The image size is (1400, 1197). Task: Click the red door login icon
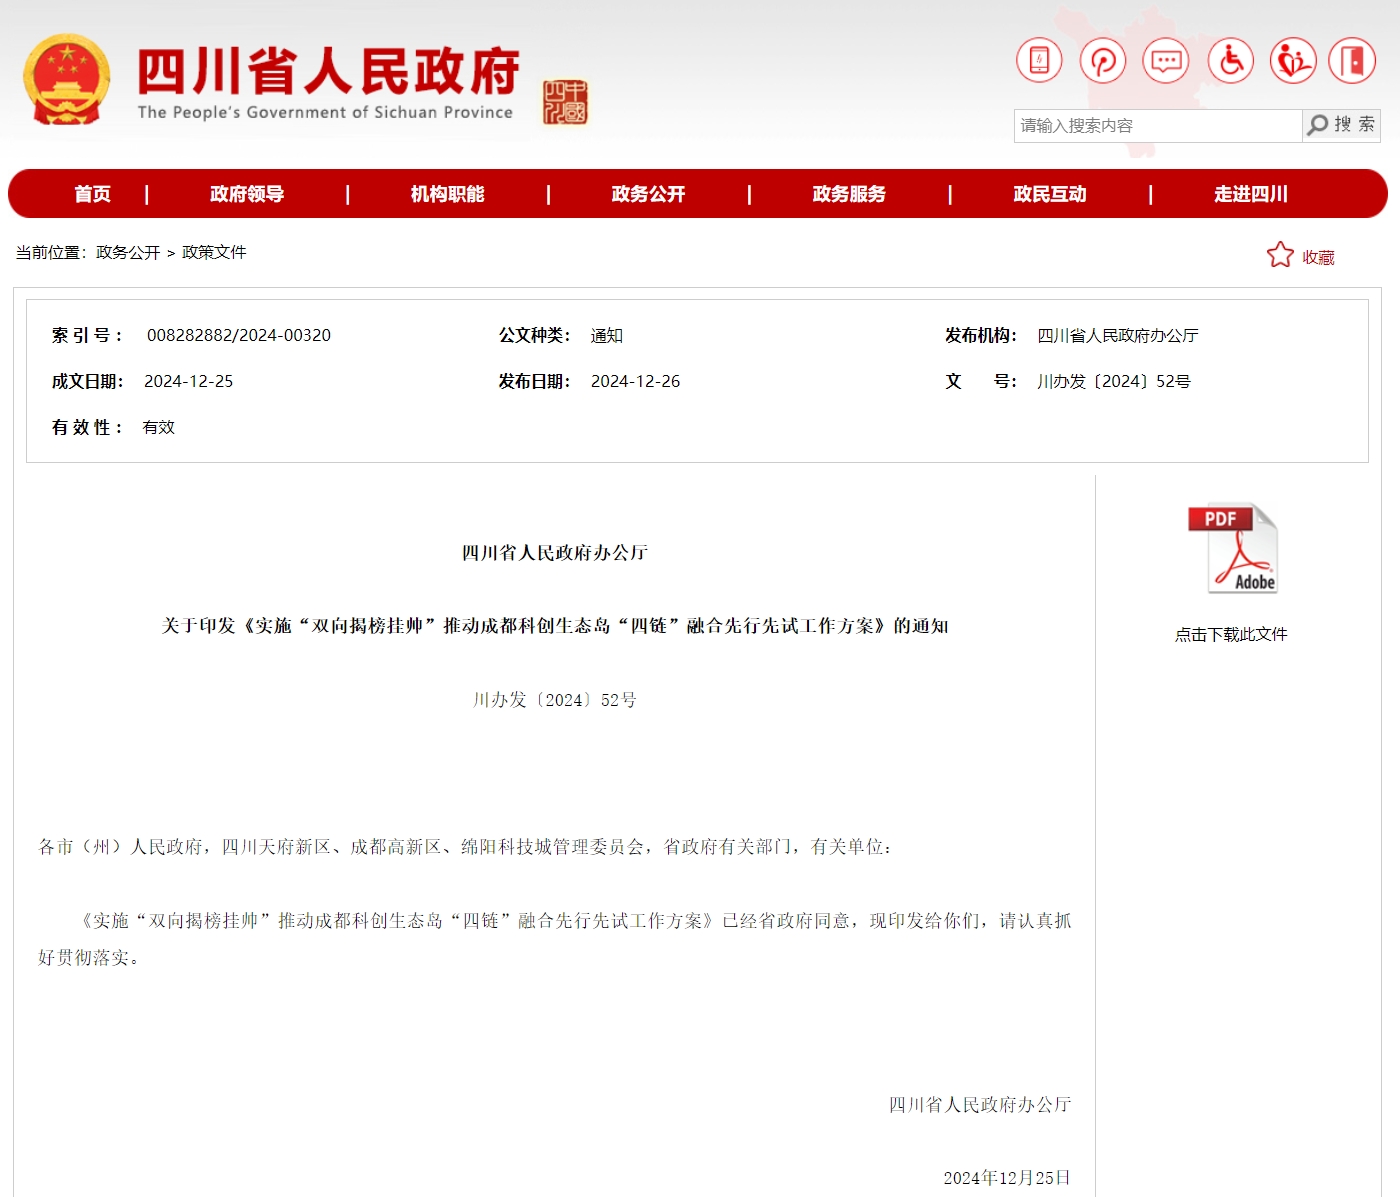[1352, 61]
